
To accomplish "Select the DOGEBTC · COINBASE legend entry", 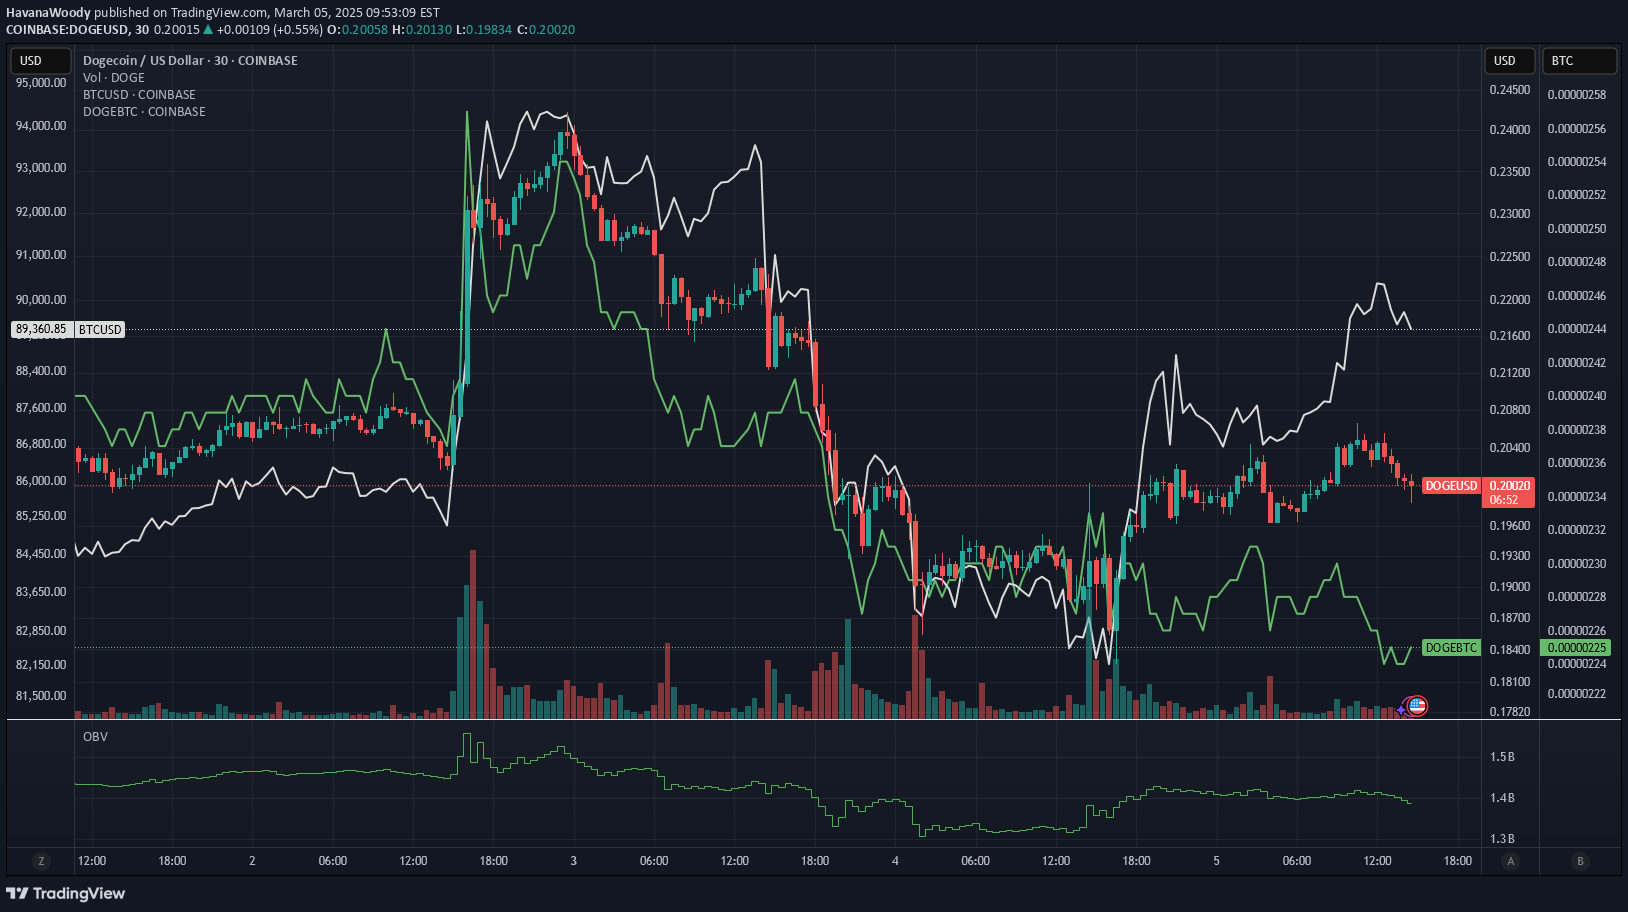I will [x=144, y=112].
